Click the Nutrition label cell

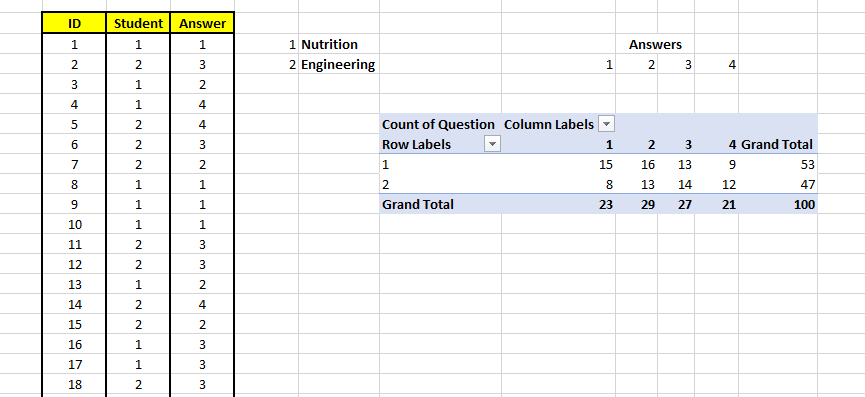[x=329, y=45]
